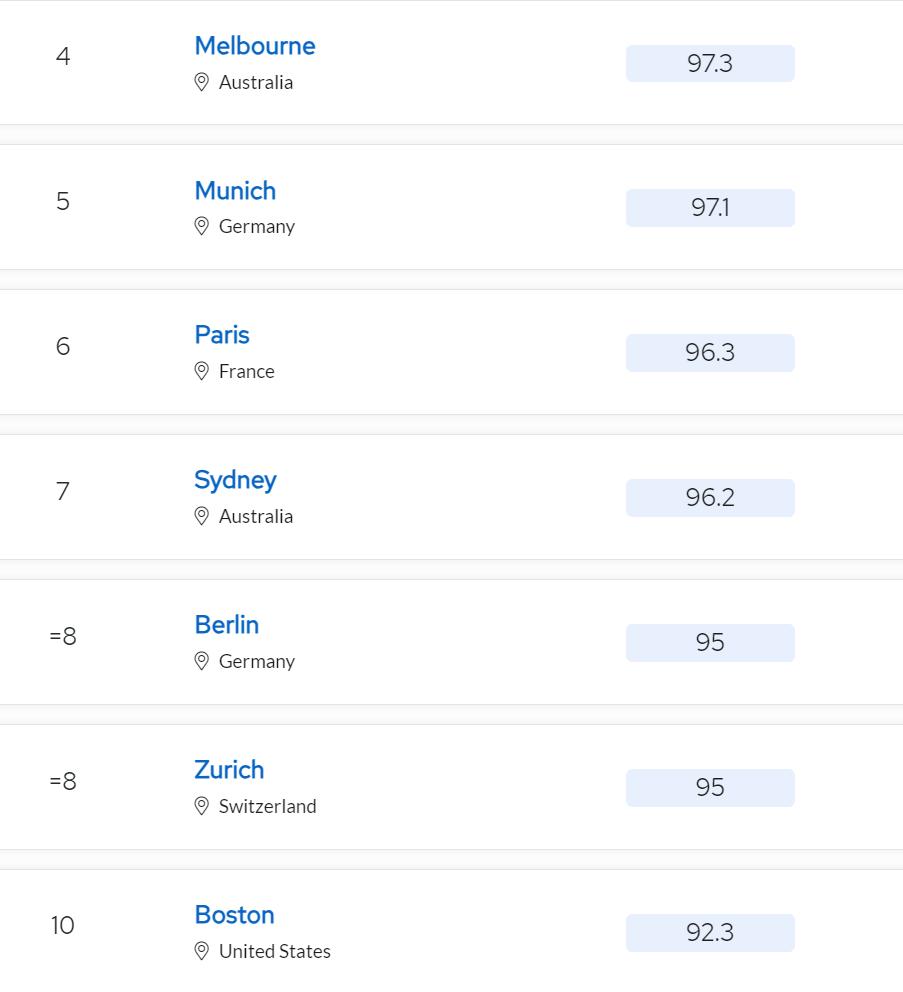Click the location pin icon beside Australia under Sydney
Screen dimensions: 903x992
click(203, 516)
